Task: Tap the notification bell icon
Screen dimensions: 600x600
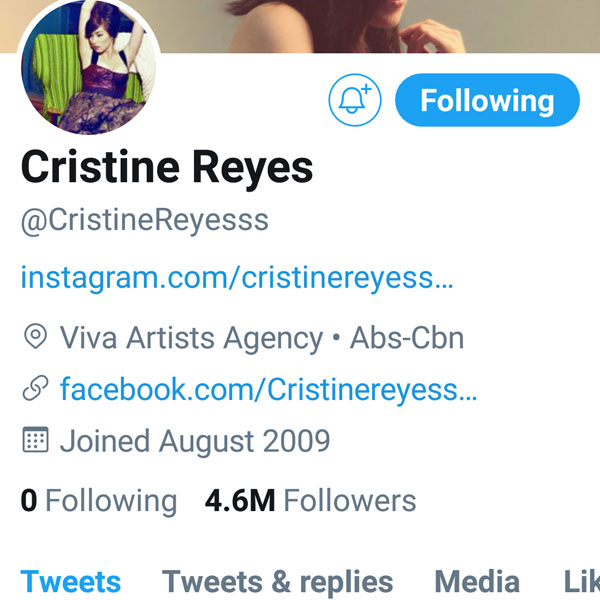Action: 355,100
